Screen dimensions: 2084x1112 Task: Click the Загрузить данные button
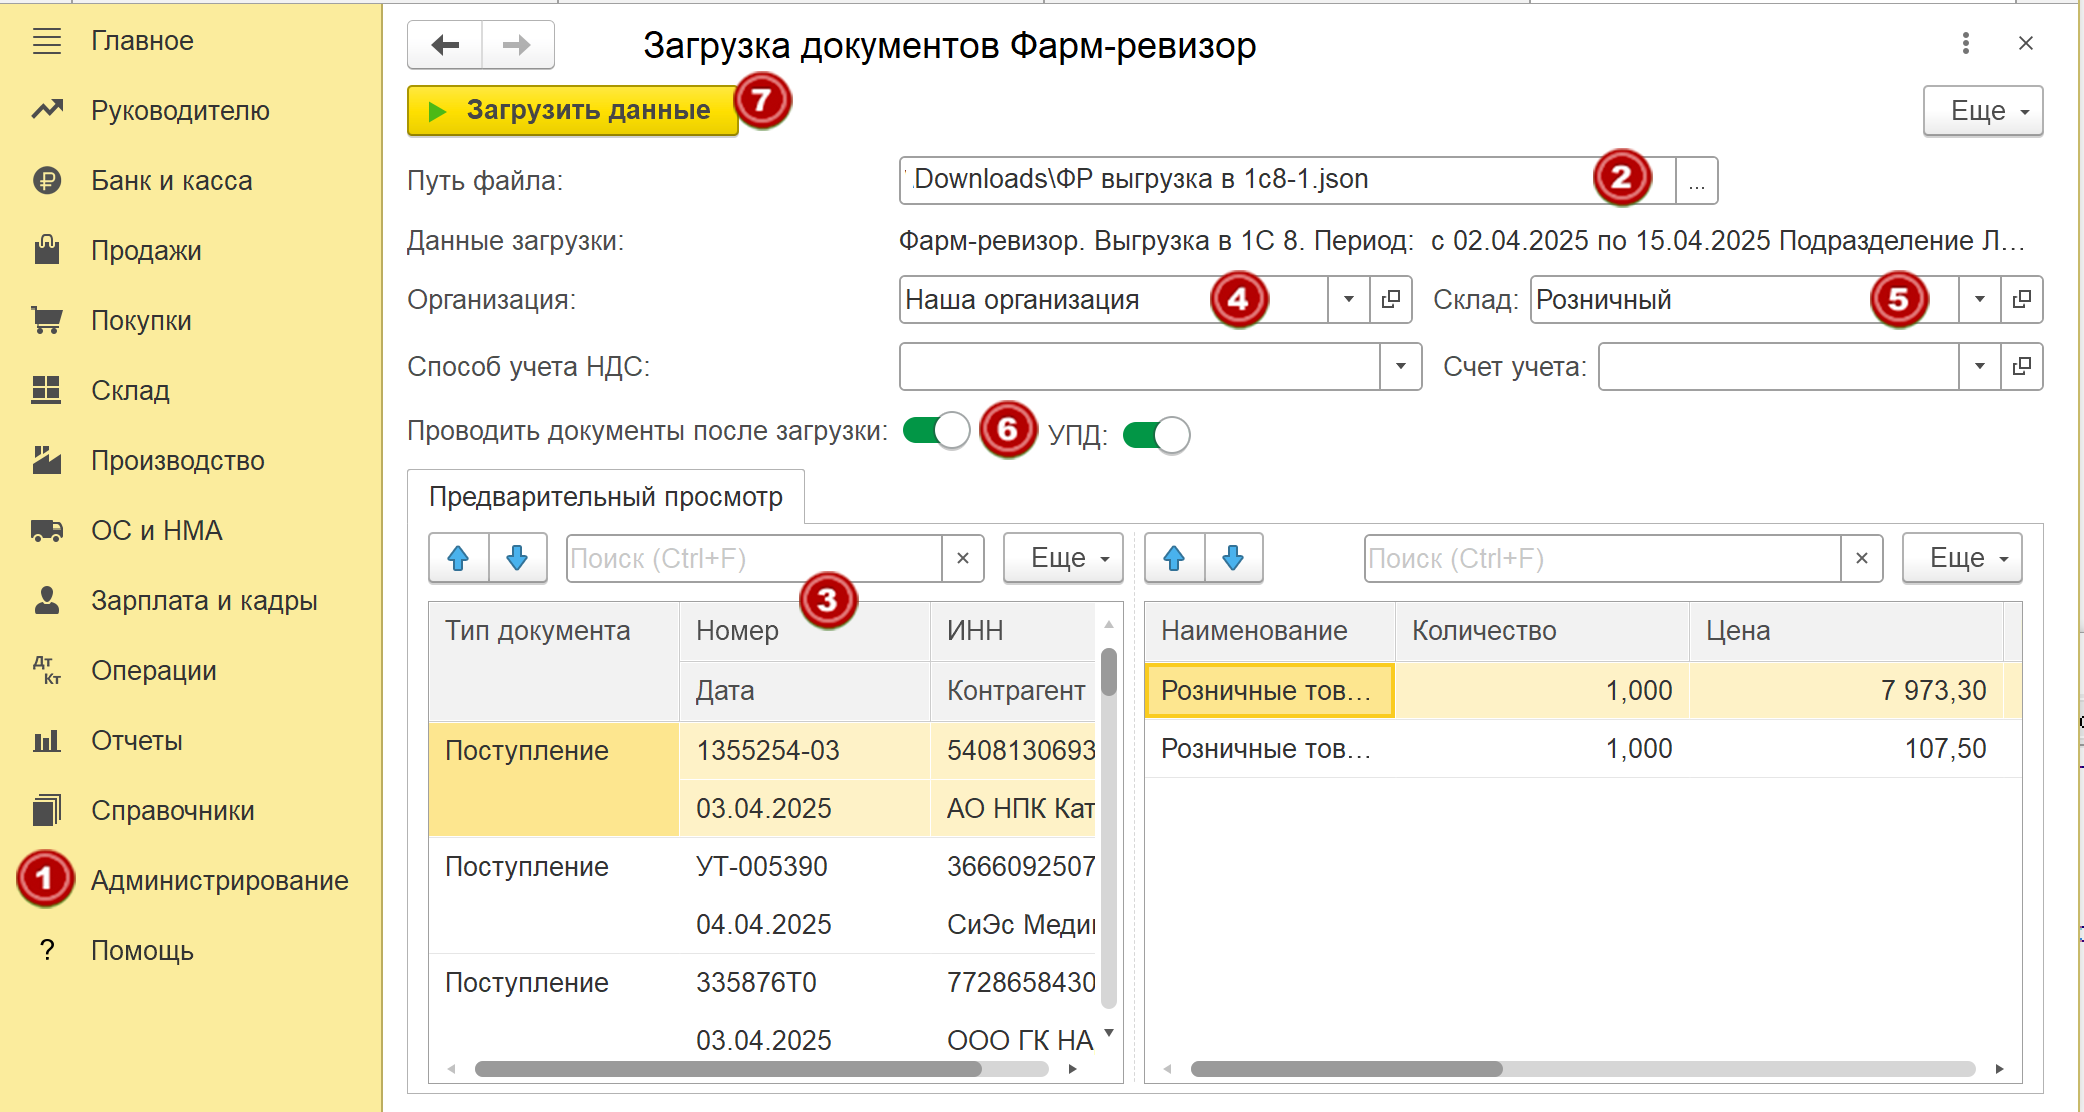572,110
